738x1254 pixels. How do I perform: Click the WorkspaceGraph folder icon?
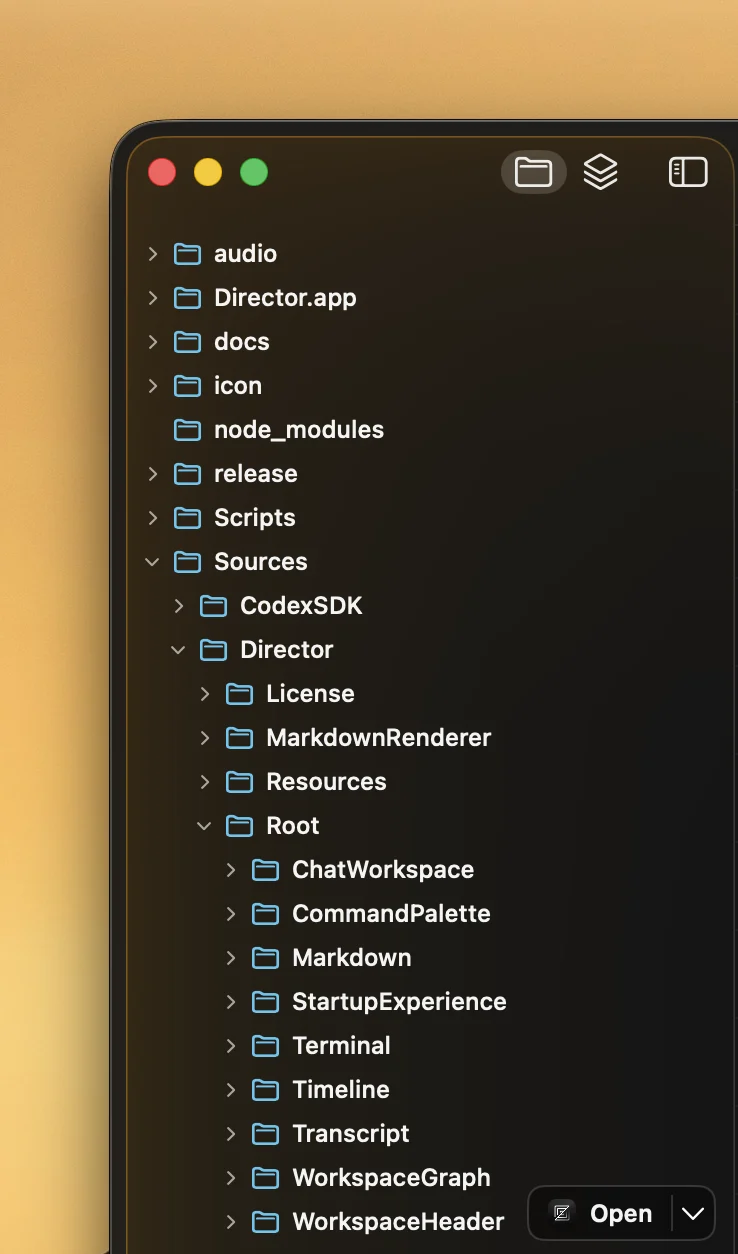click(265, 1178)
